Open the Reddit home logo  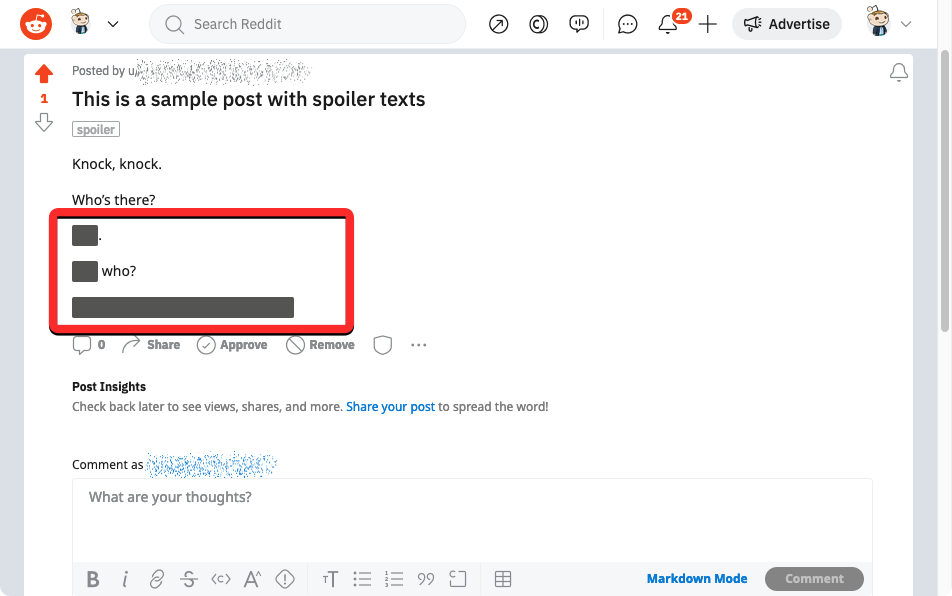36,24
